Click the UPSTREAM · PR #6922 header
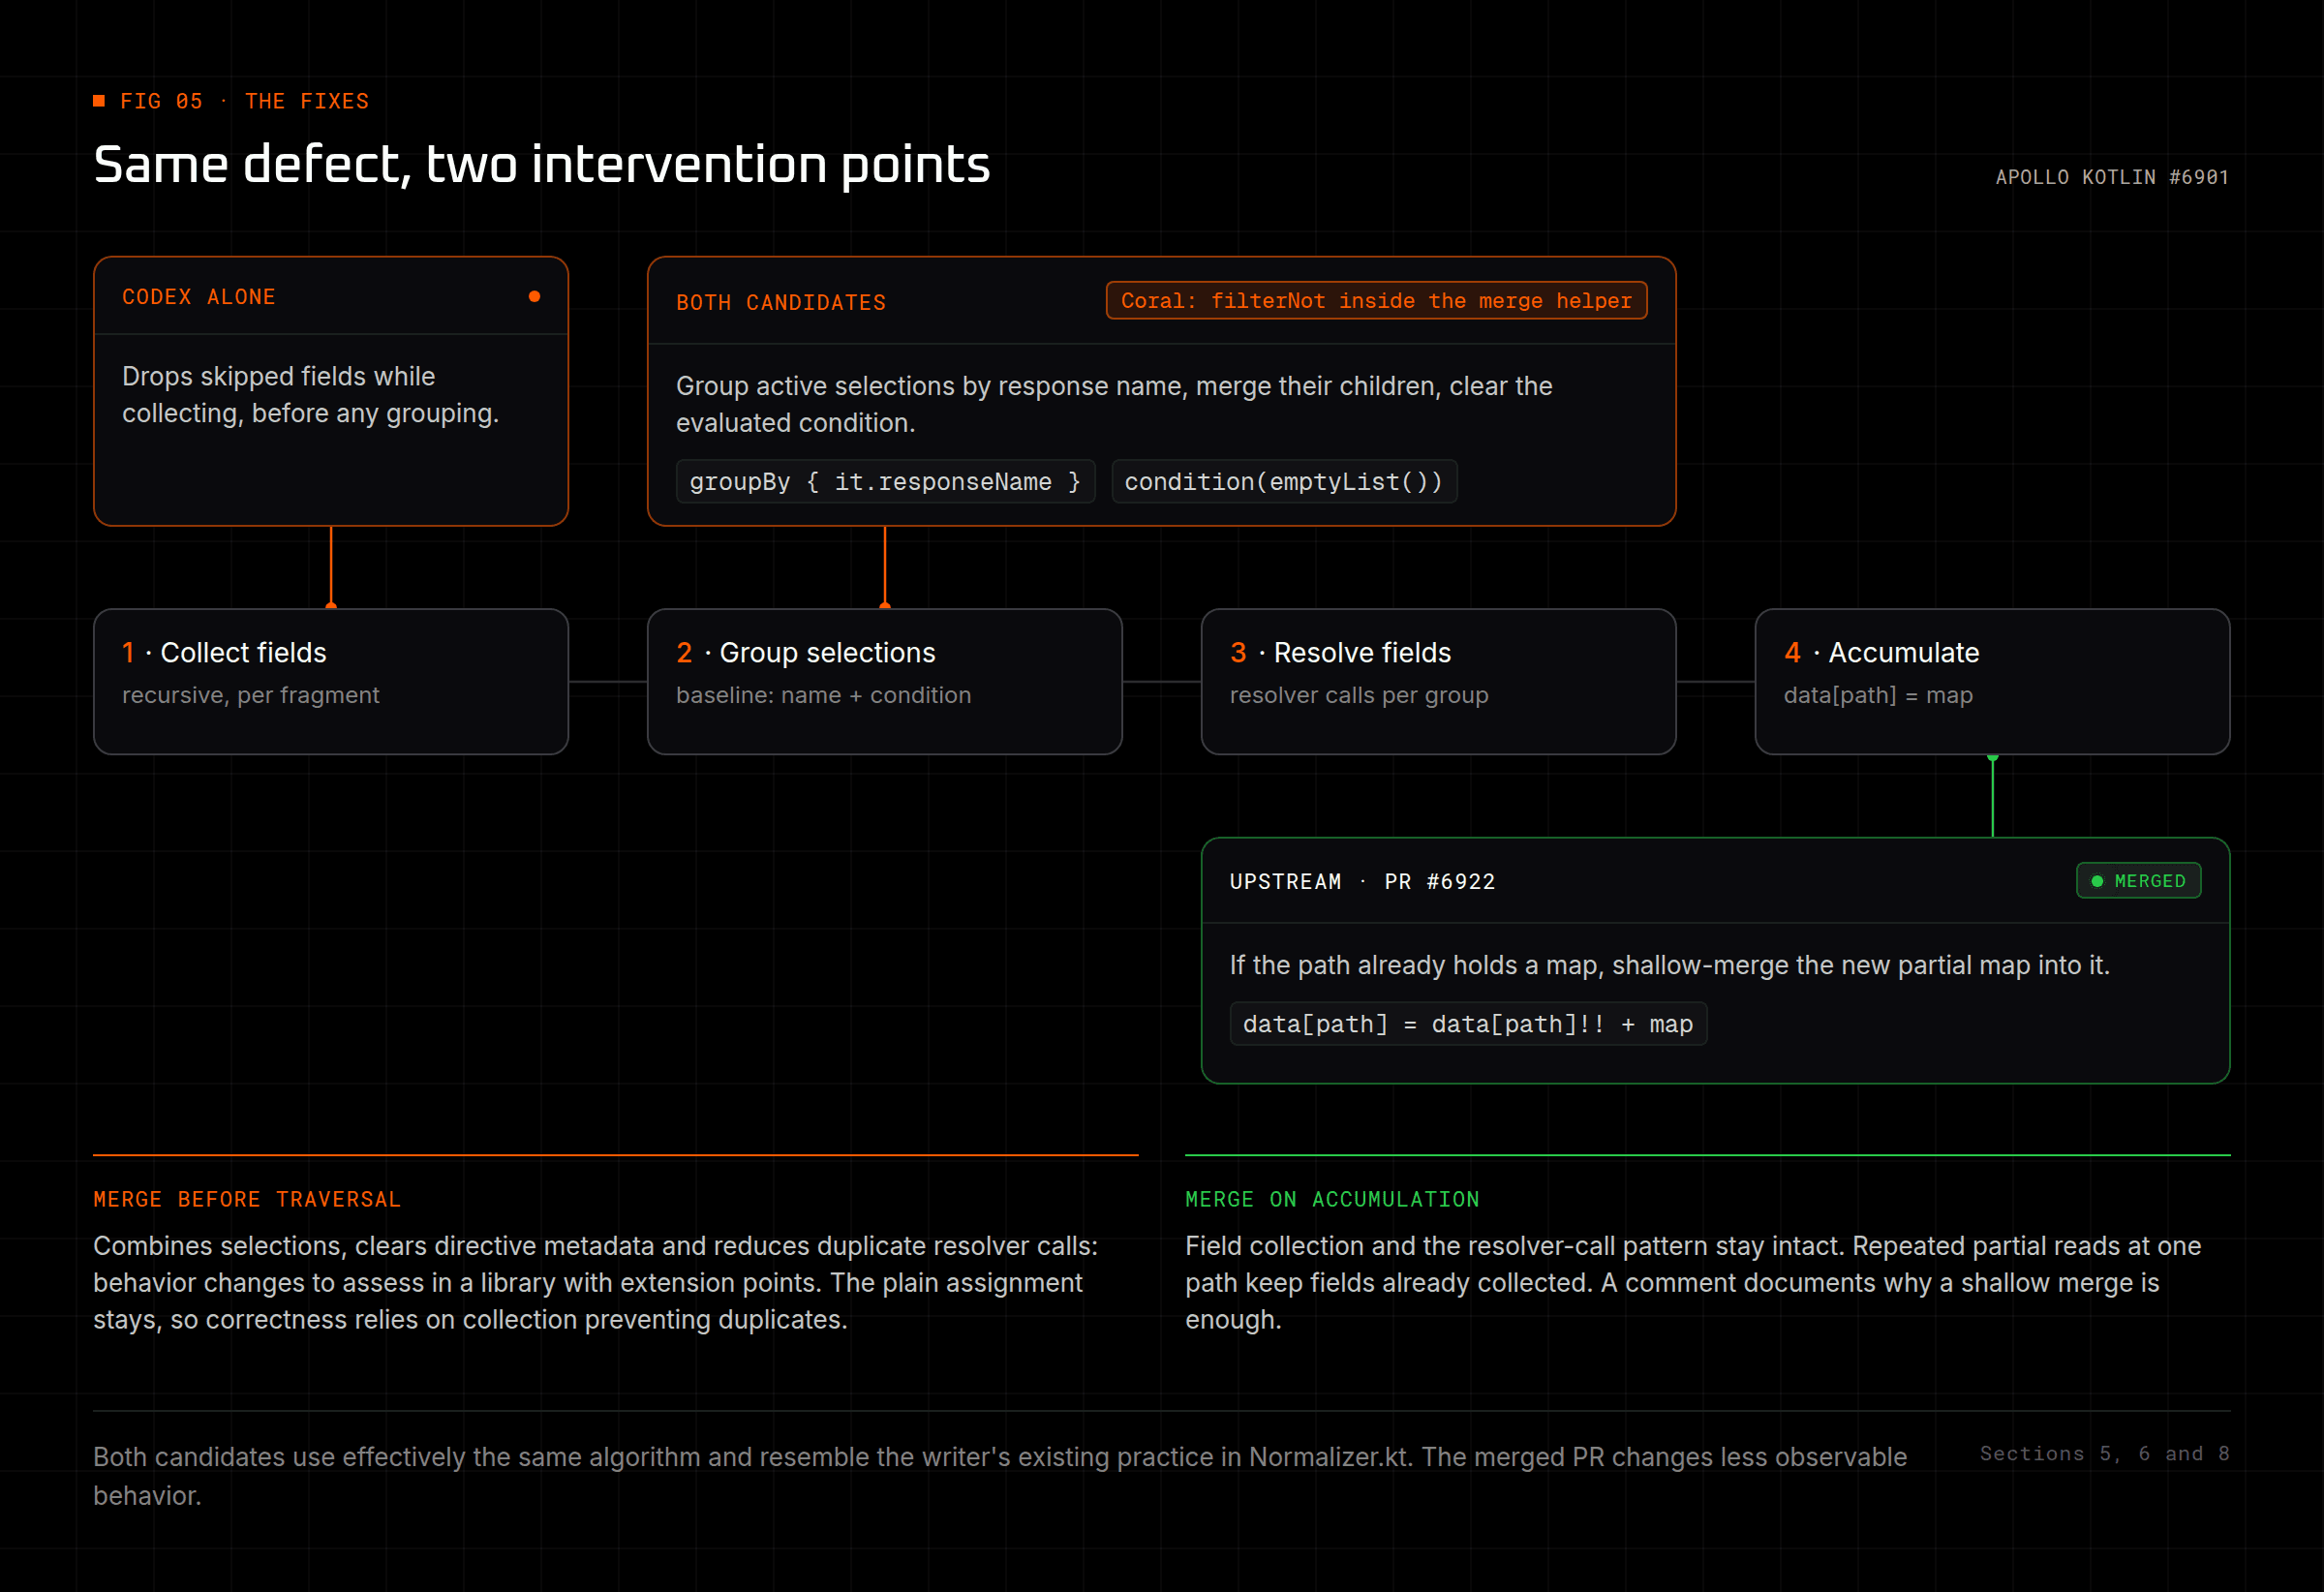 pos(1362,881)
